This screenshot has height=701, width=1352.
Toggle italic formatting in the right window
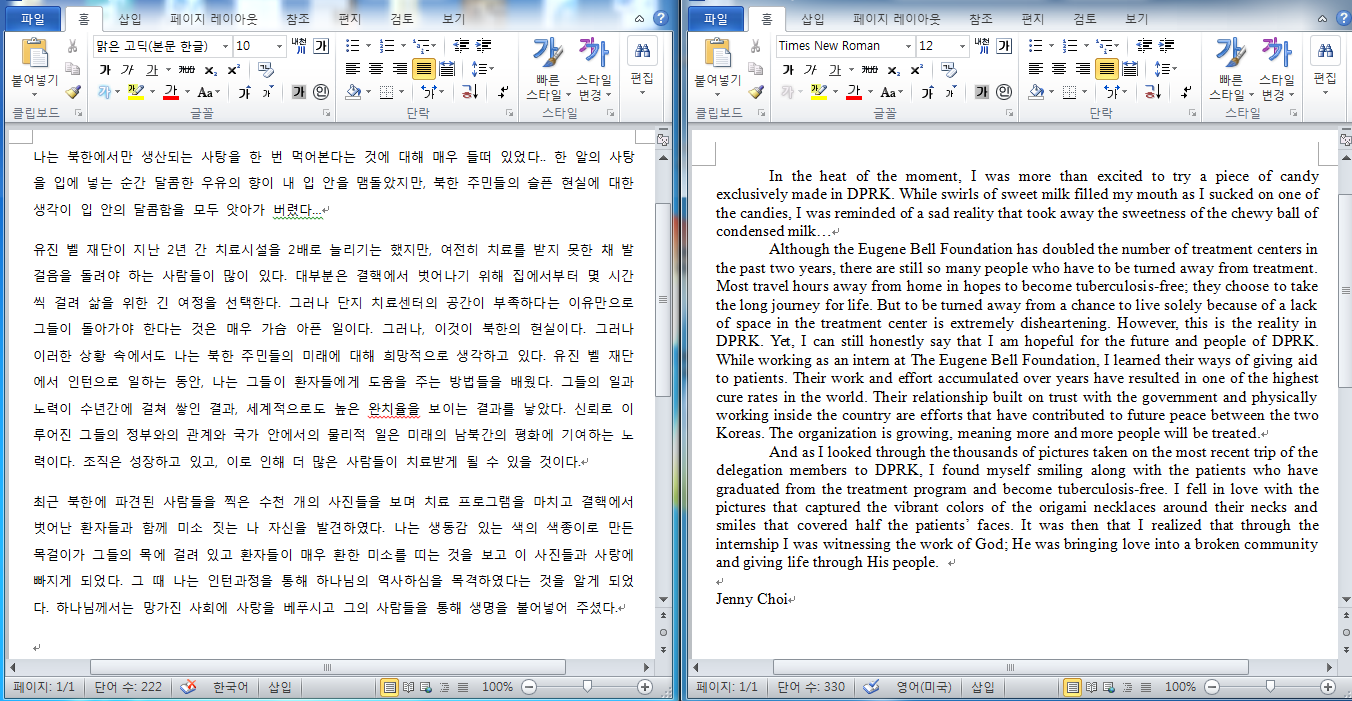click(x=810, y=70)
